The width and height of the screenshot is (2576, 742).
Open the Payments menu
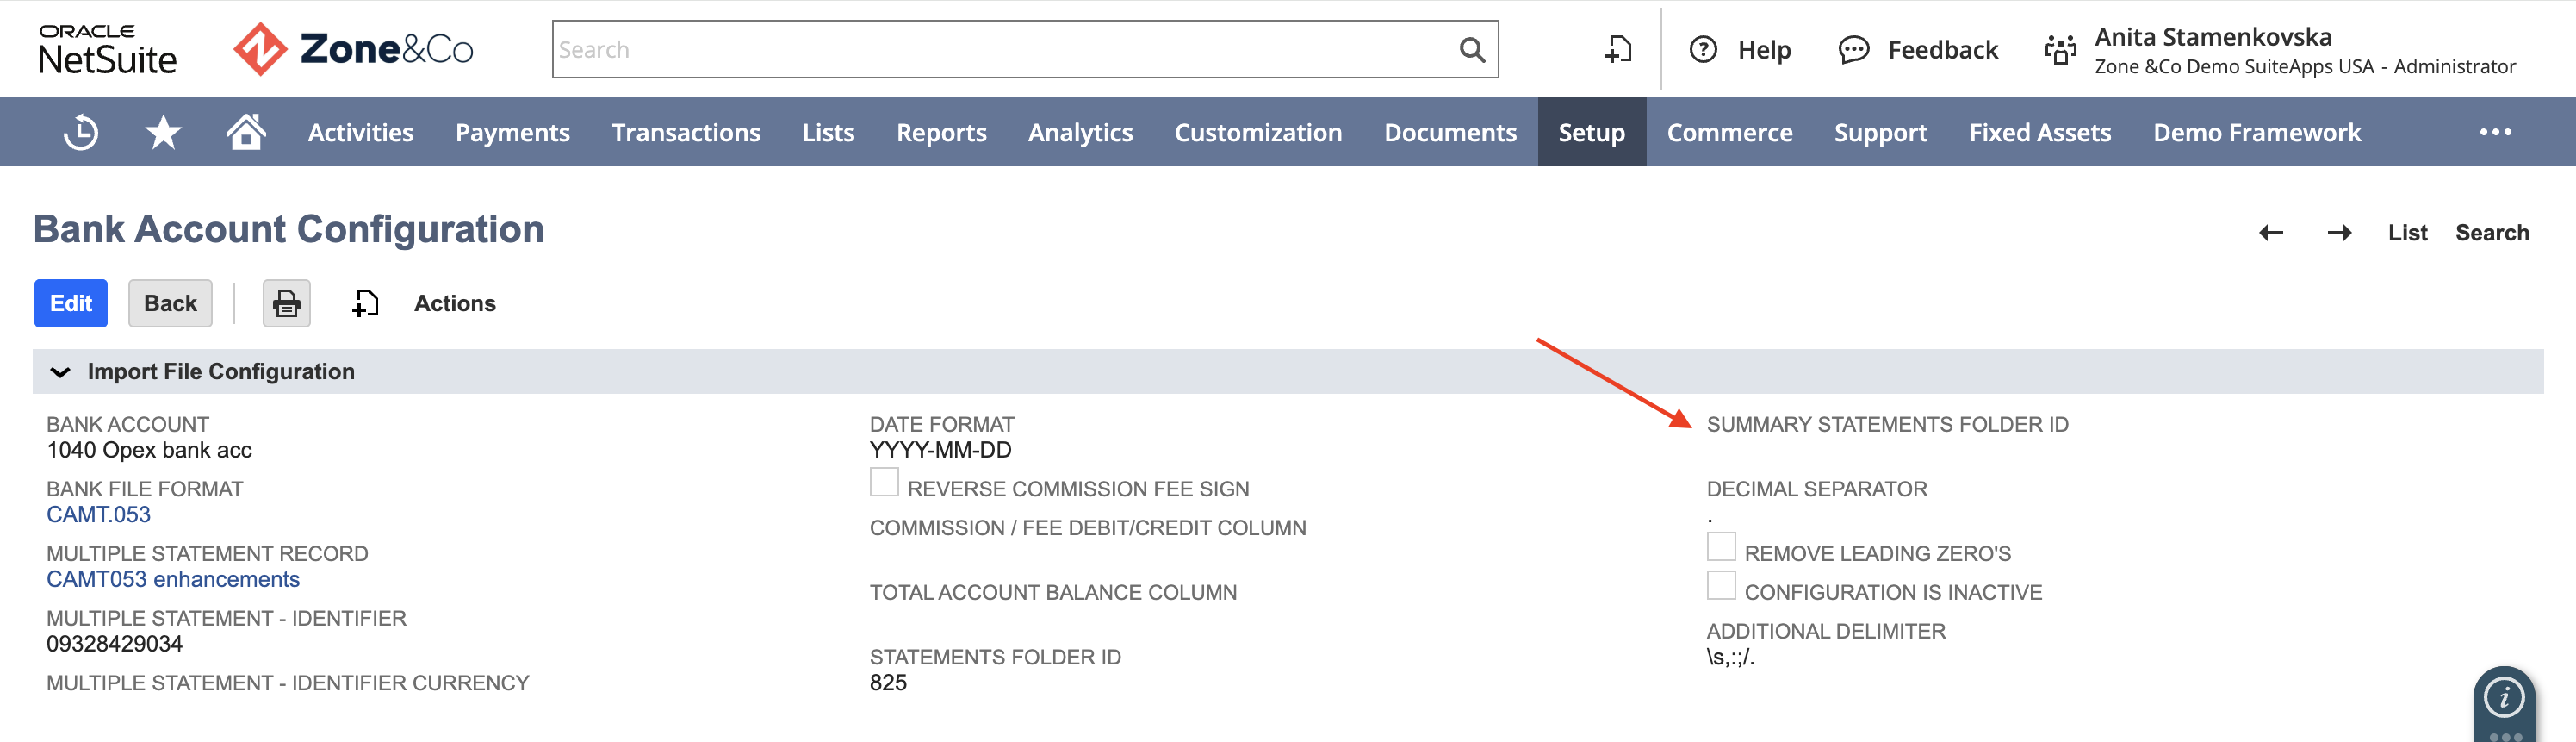point(513,132)
